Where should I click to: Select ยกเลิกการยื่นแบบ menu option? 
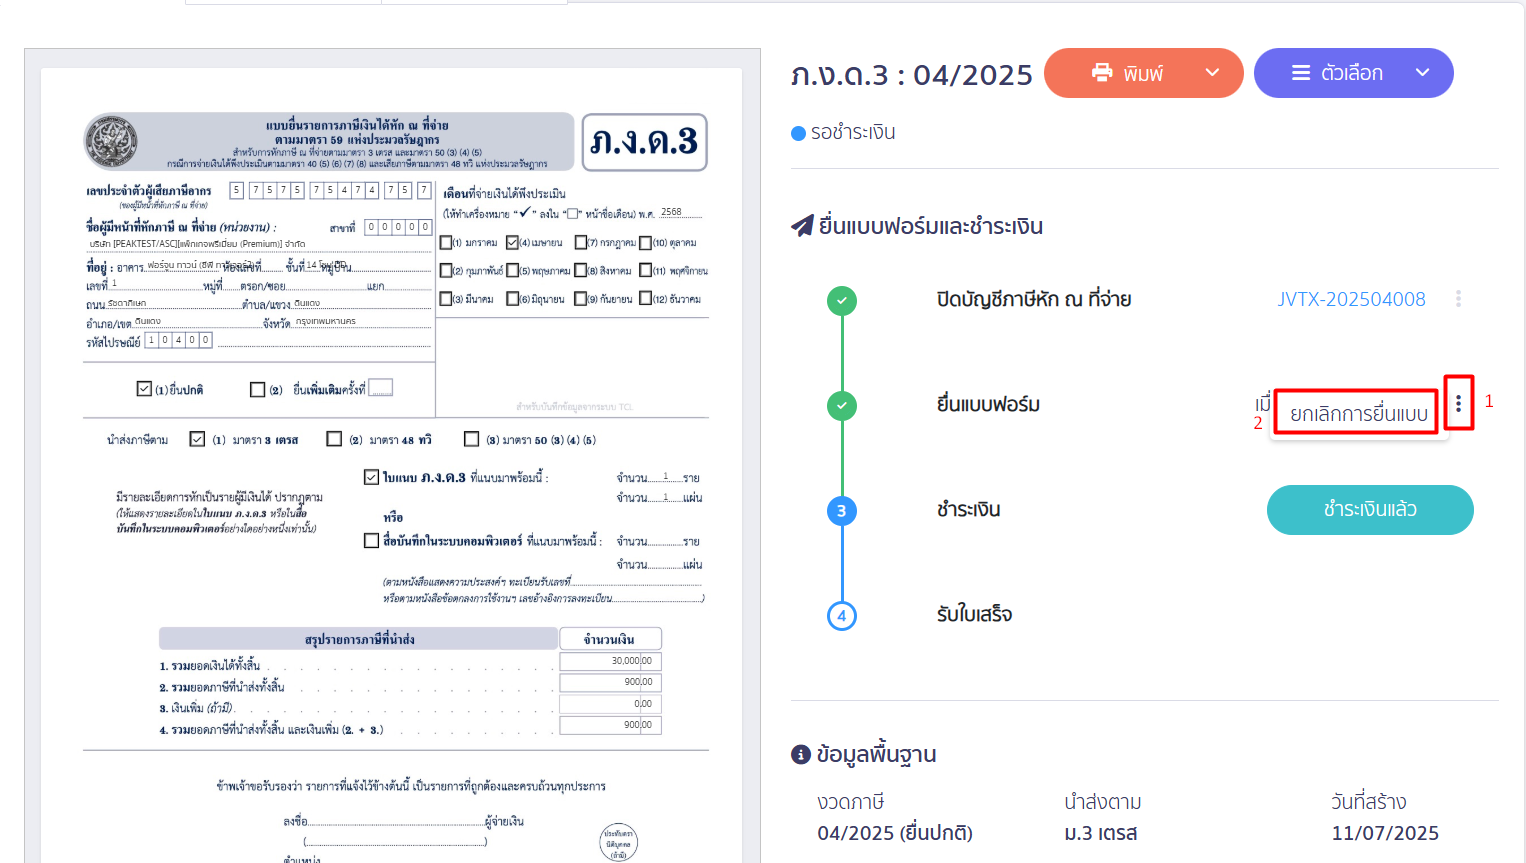1358,413
